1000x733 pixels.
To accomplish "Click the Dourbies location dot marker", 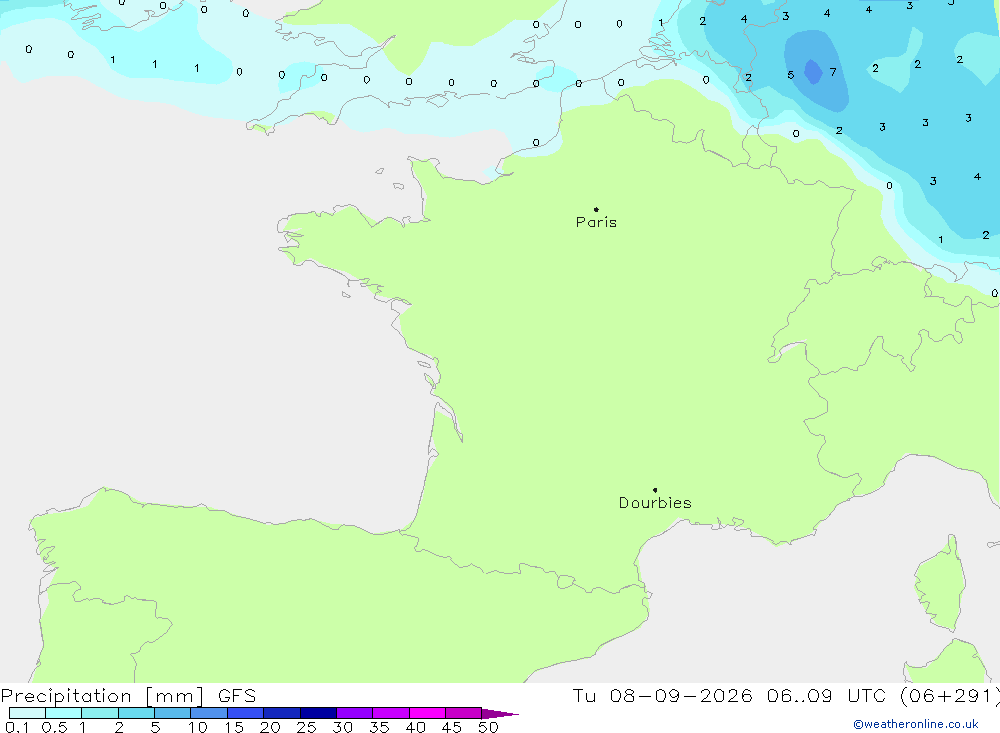I will (x=655, y=490).
